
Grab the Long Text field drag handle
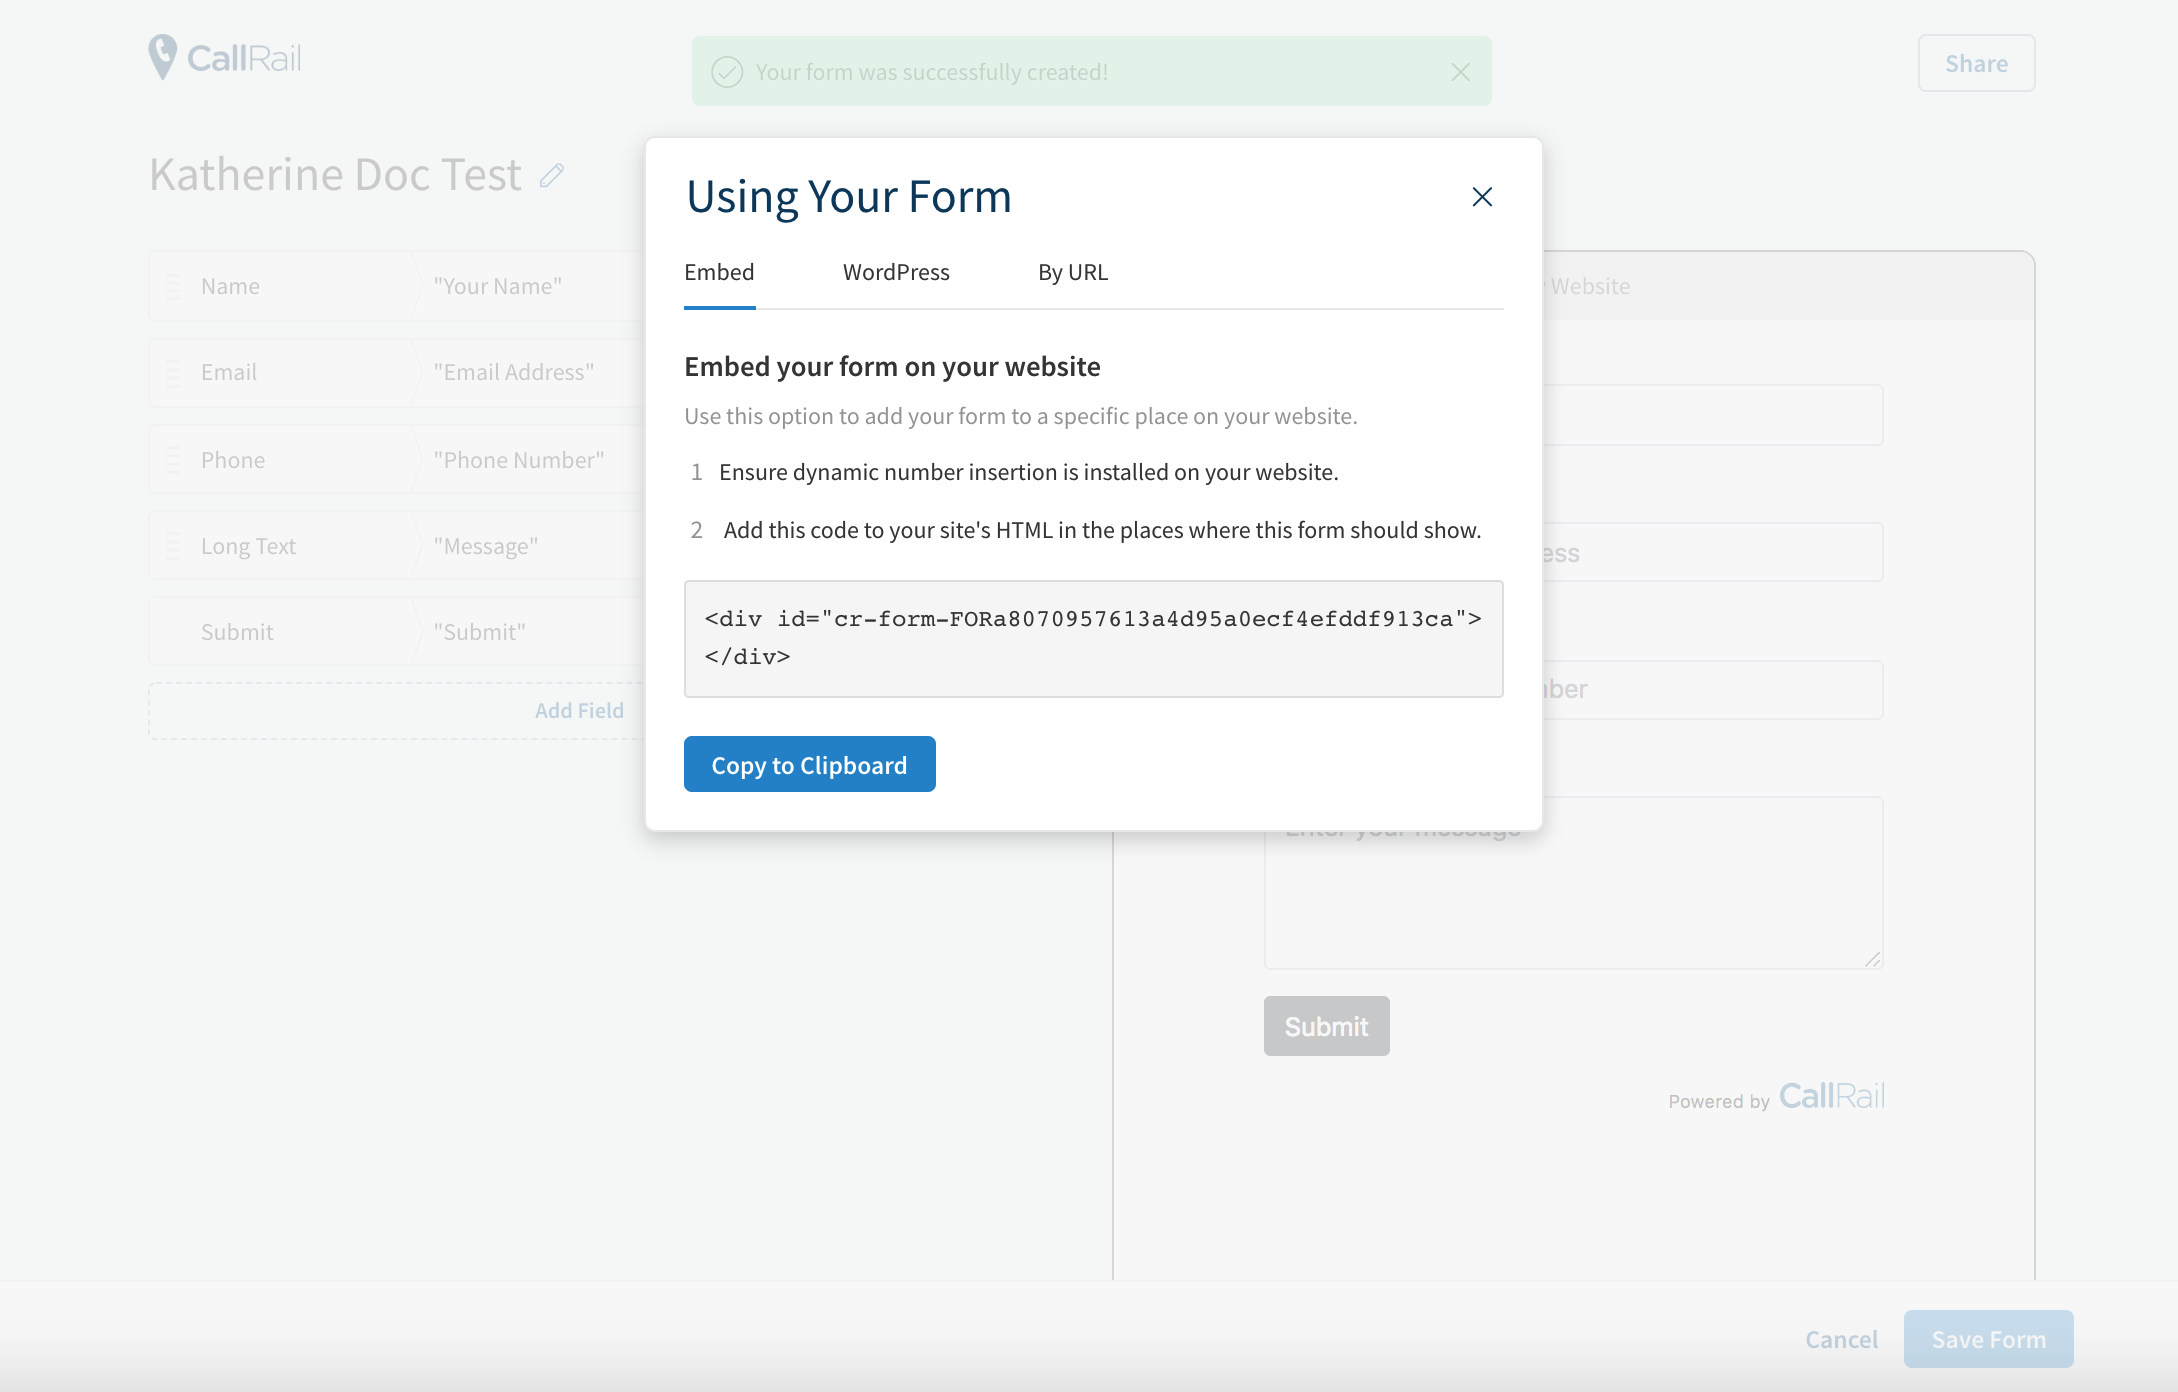pyautogui.click(x=173, y=546)
